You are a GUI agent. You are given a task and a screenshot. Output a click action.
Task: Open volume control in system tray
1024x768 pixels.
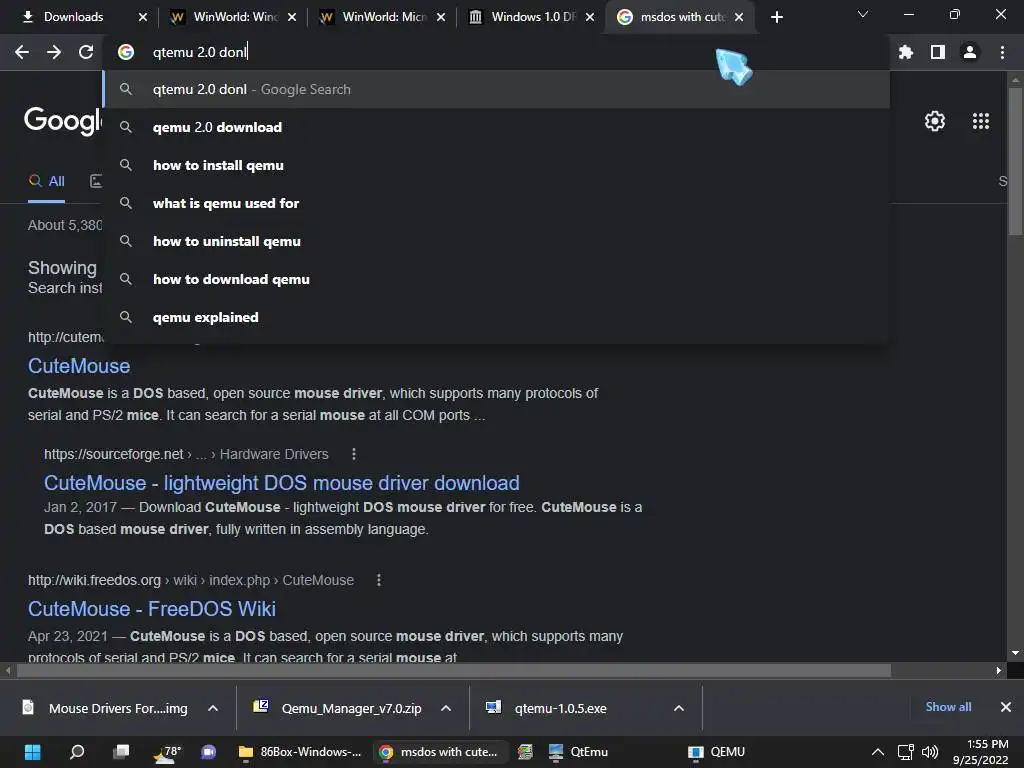pyautogui.click(x=930, y=752)
